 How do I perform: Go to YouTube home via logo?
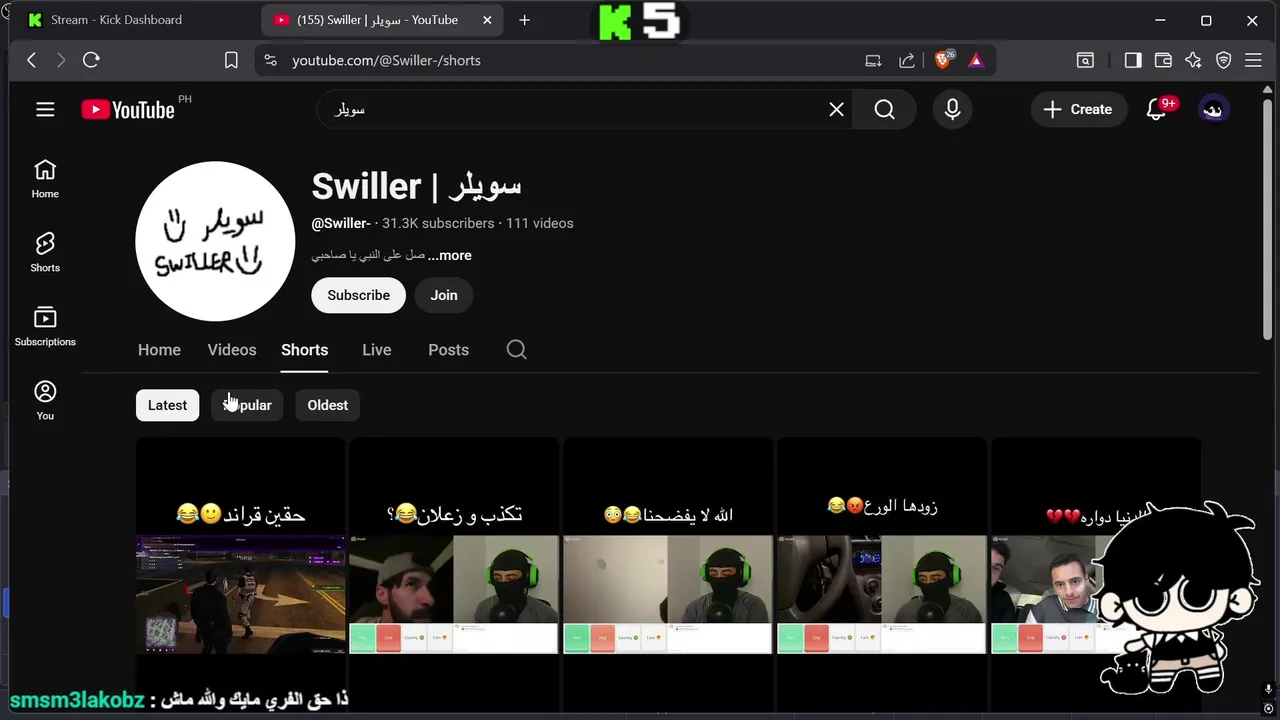(128, 109)
